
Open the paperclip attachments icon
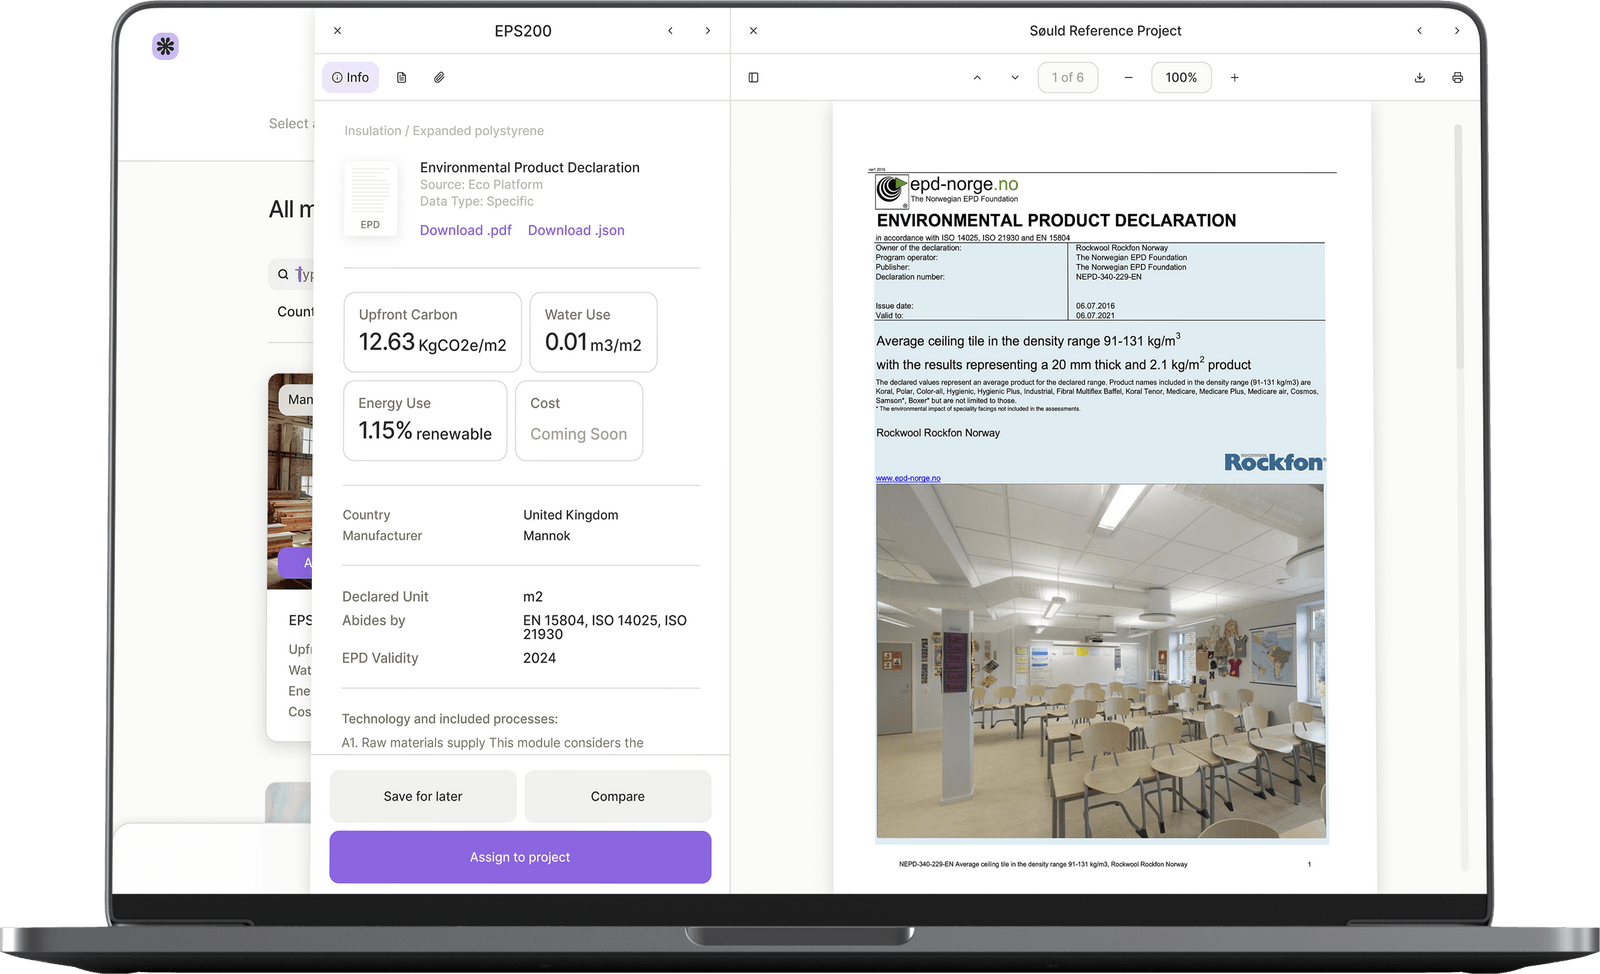(x=438, y=77)
